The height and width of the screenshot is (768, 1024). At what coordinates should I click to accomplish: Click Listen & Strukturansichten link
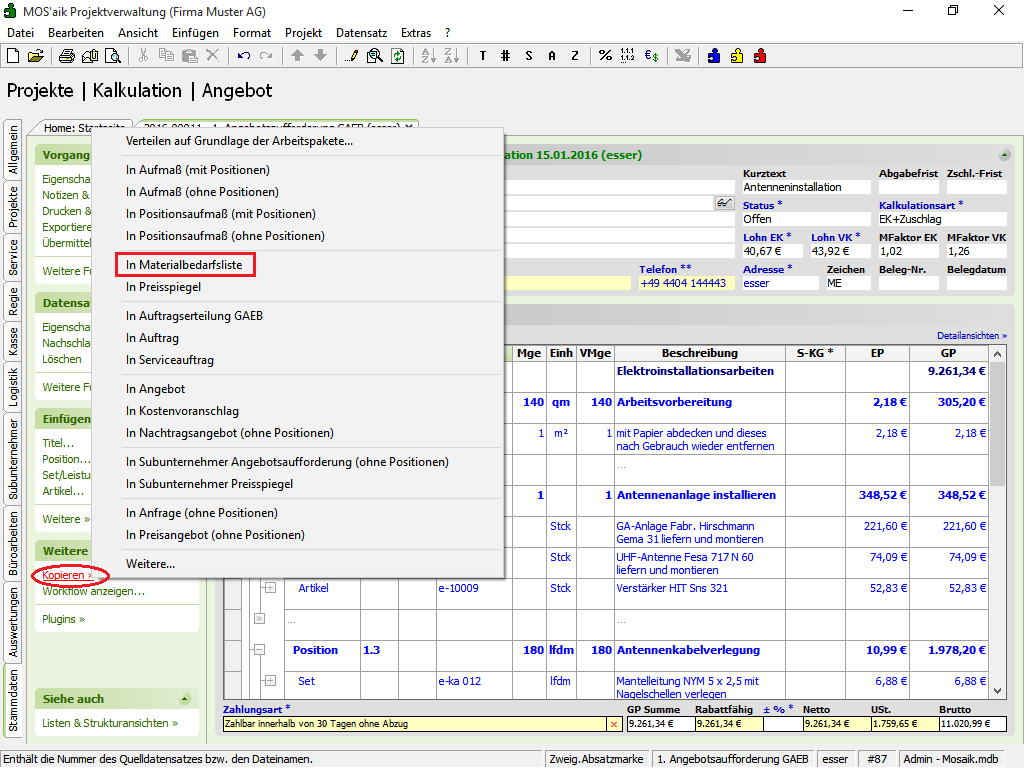pos(110,723)
